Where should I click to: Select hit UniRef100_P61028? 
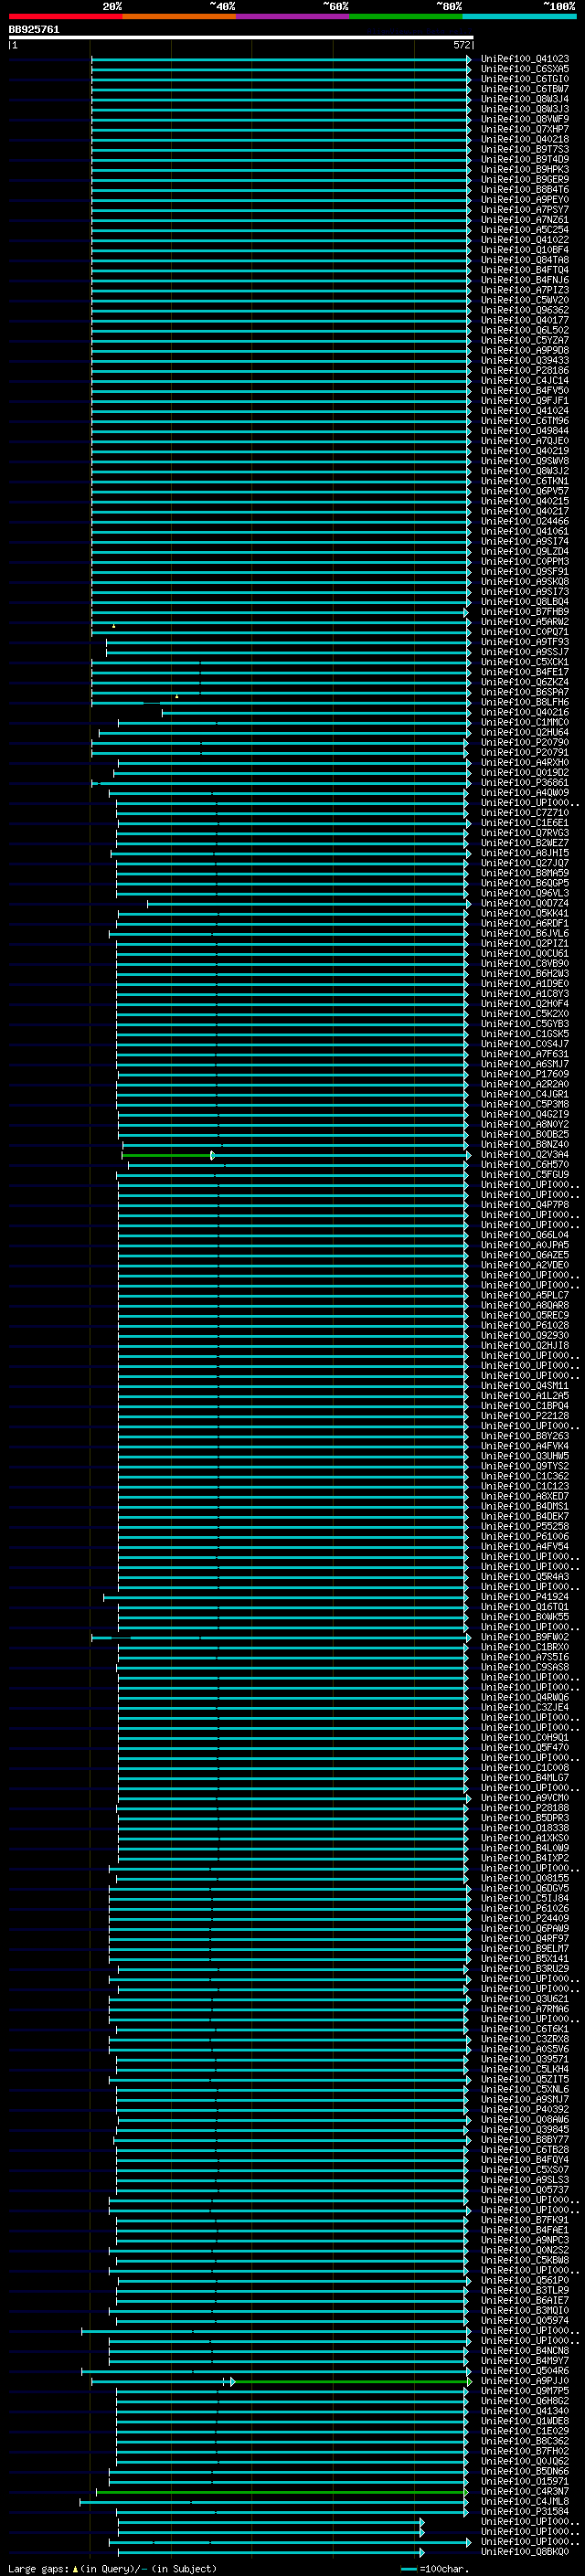coord(525,1326)
